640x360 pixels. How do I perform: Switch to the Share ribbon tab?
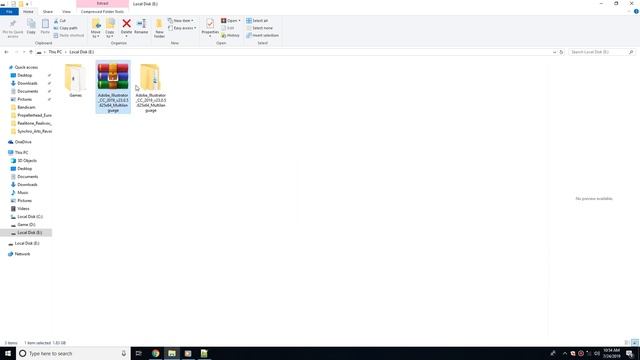pos(48,12)
